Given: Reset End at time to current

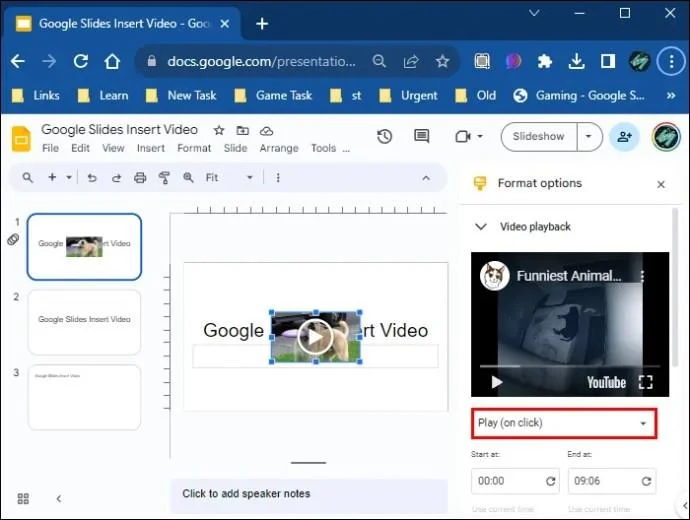Looking at the screenshot, I should [x=646, y=481].
